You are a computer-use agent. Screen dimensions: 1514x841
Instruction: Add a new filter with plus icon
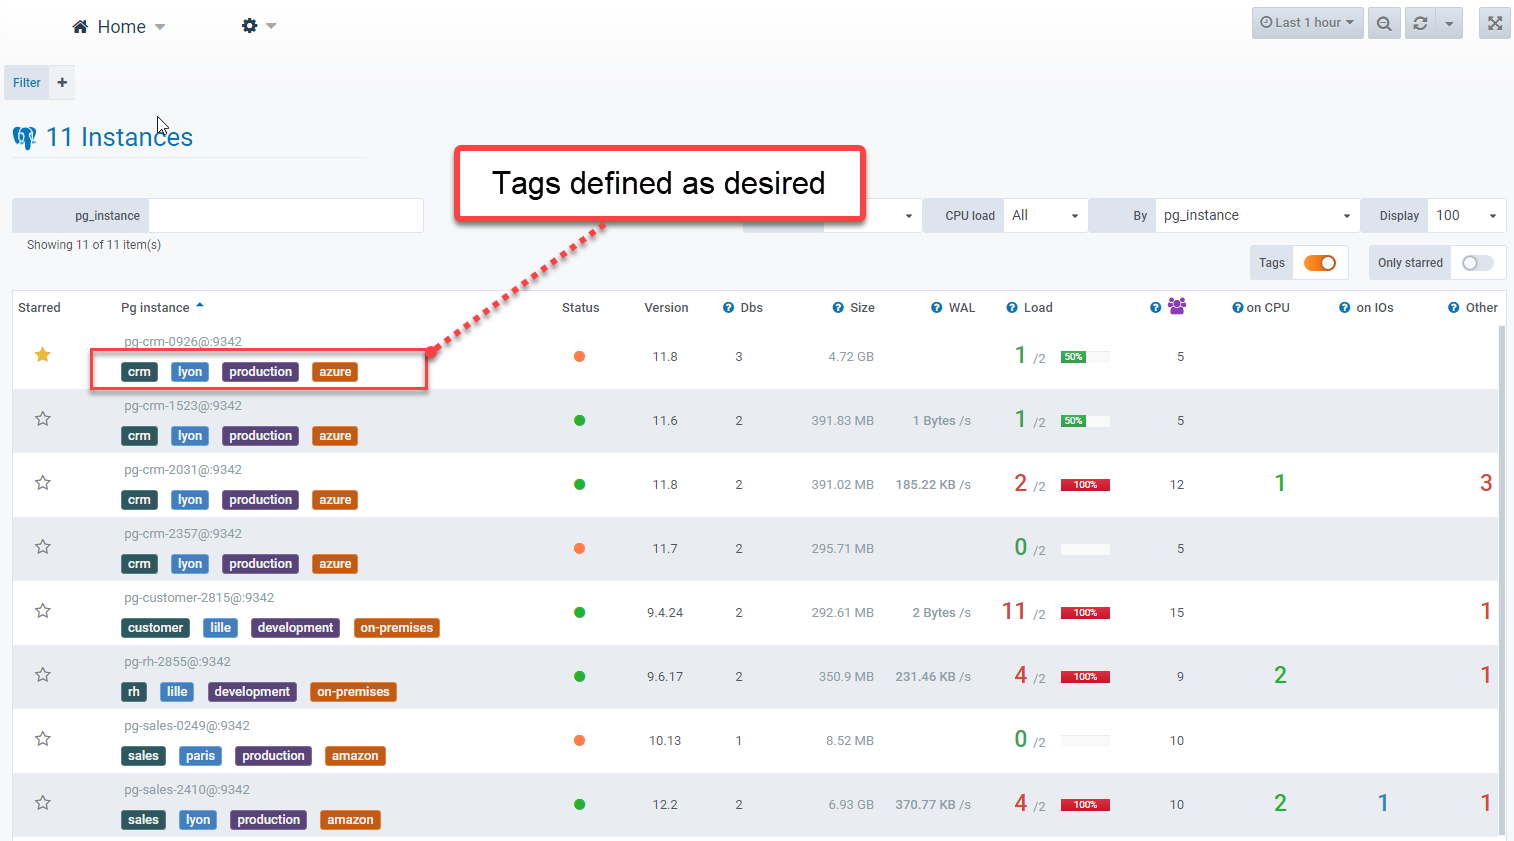tap(62, 83)
